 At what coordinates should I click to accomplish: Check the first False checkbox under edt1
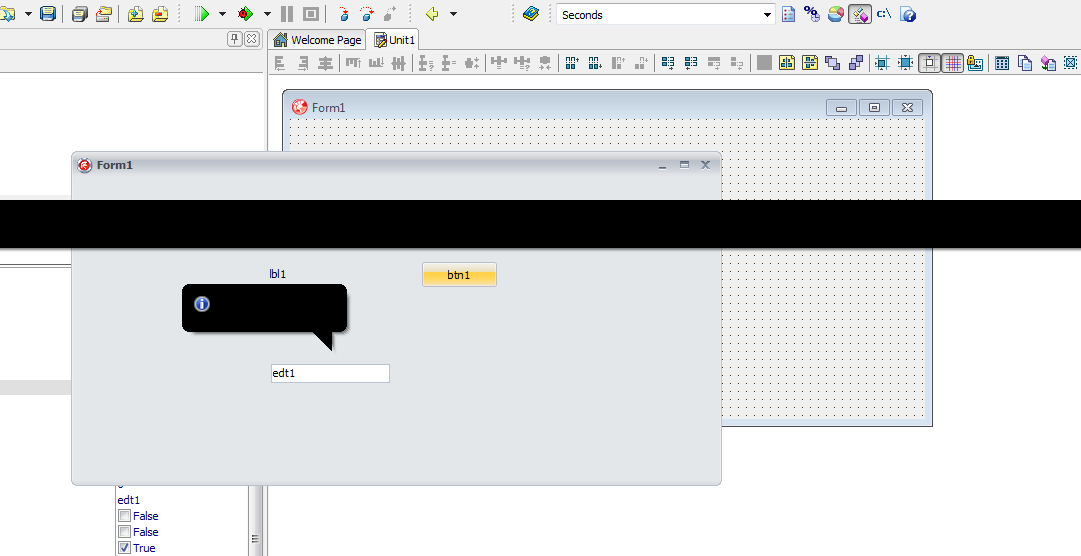(x=124, y=516)
